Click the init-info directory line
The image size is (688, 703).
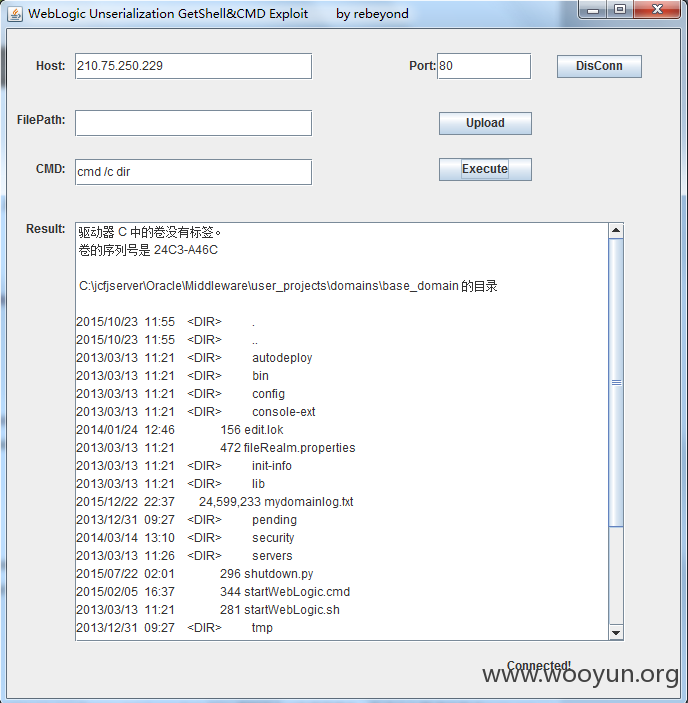point(184,466)
